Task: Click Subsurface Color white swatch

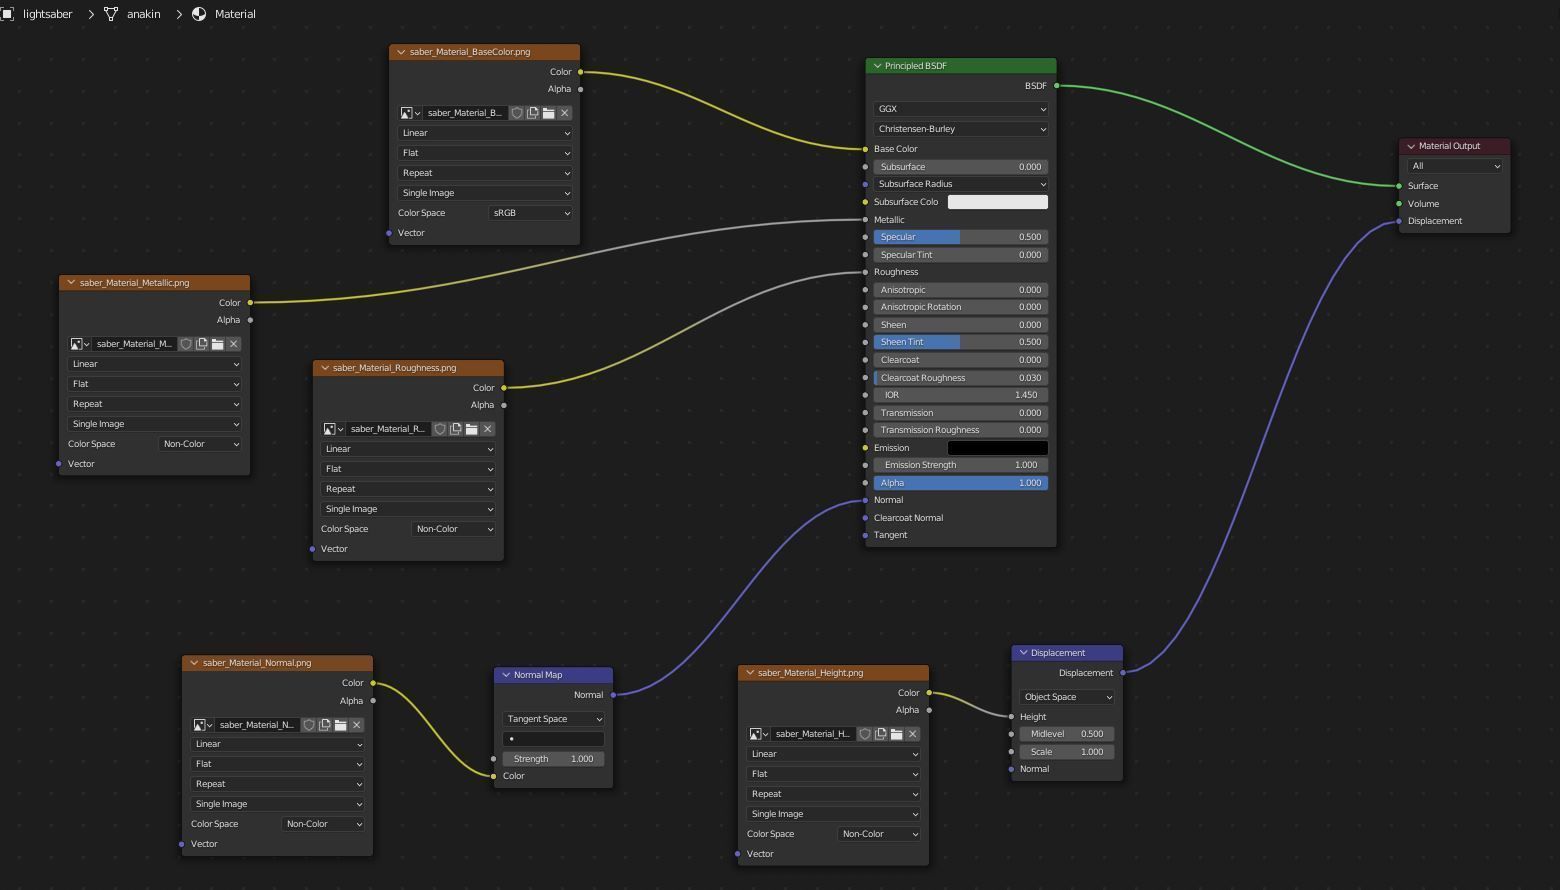Action: click(998, 202)
